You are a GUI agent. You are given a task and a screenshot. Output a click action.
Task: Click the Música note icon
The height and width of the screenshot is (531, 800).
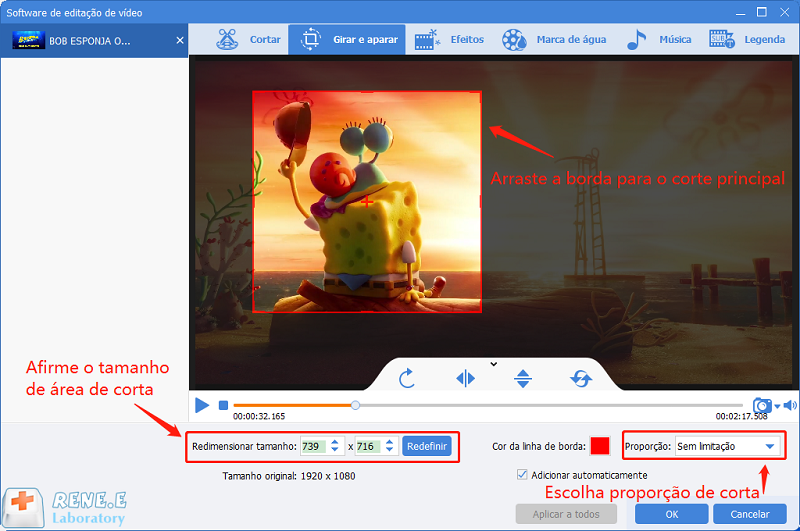[636, 40]
